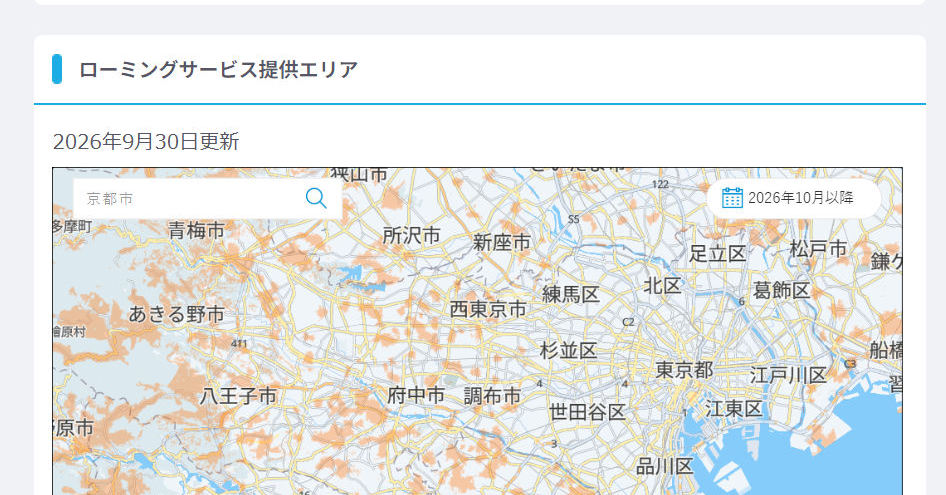This screenshot has height=495, width=946.
Task: Click the あきる野市 map label
Action: 176,314
